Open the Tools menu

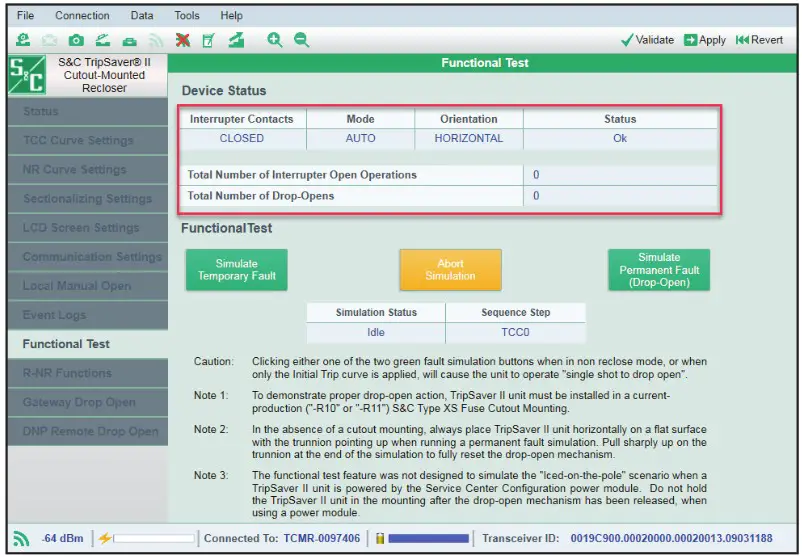[187, 16]
